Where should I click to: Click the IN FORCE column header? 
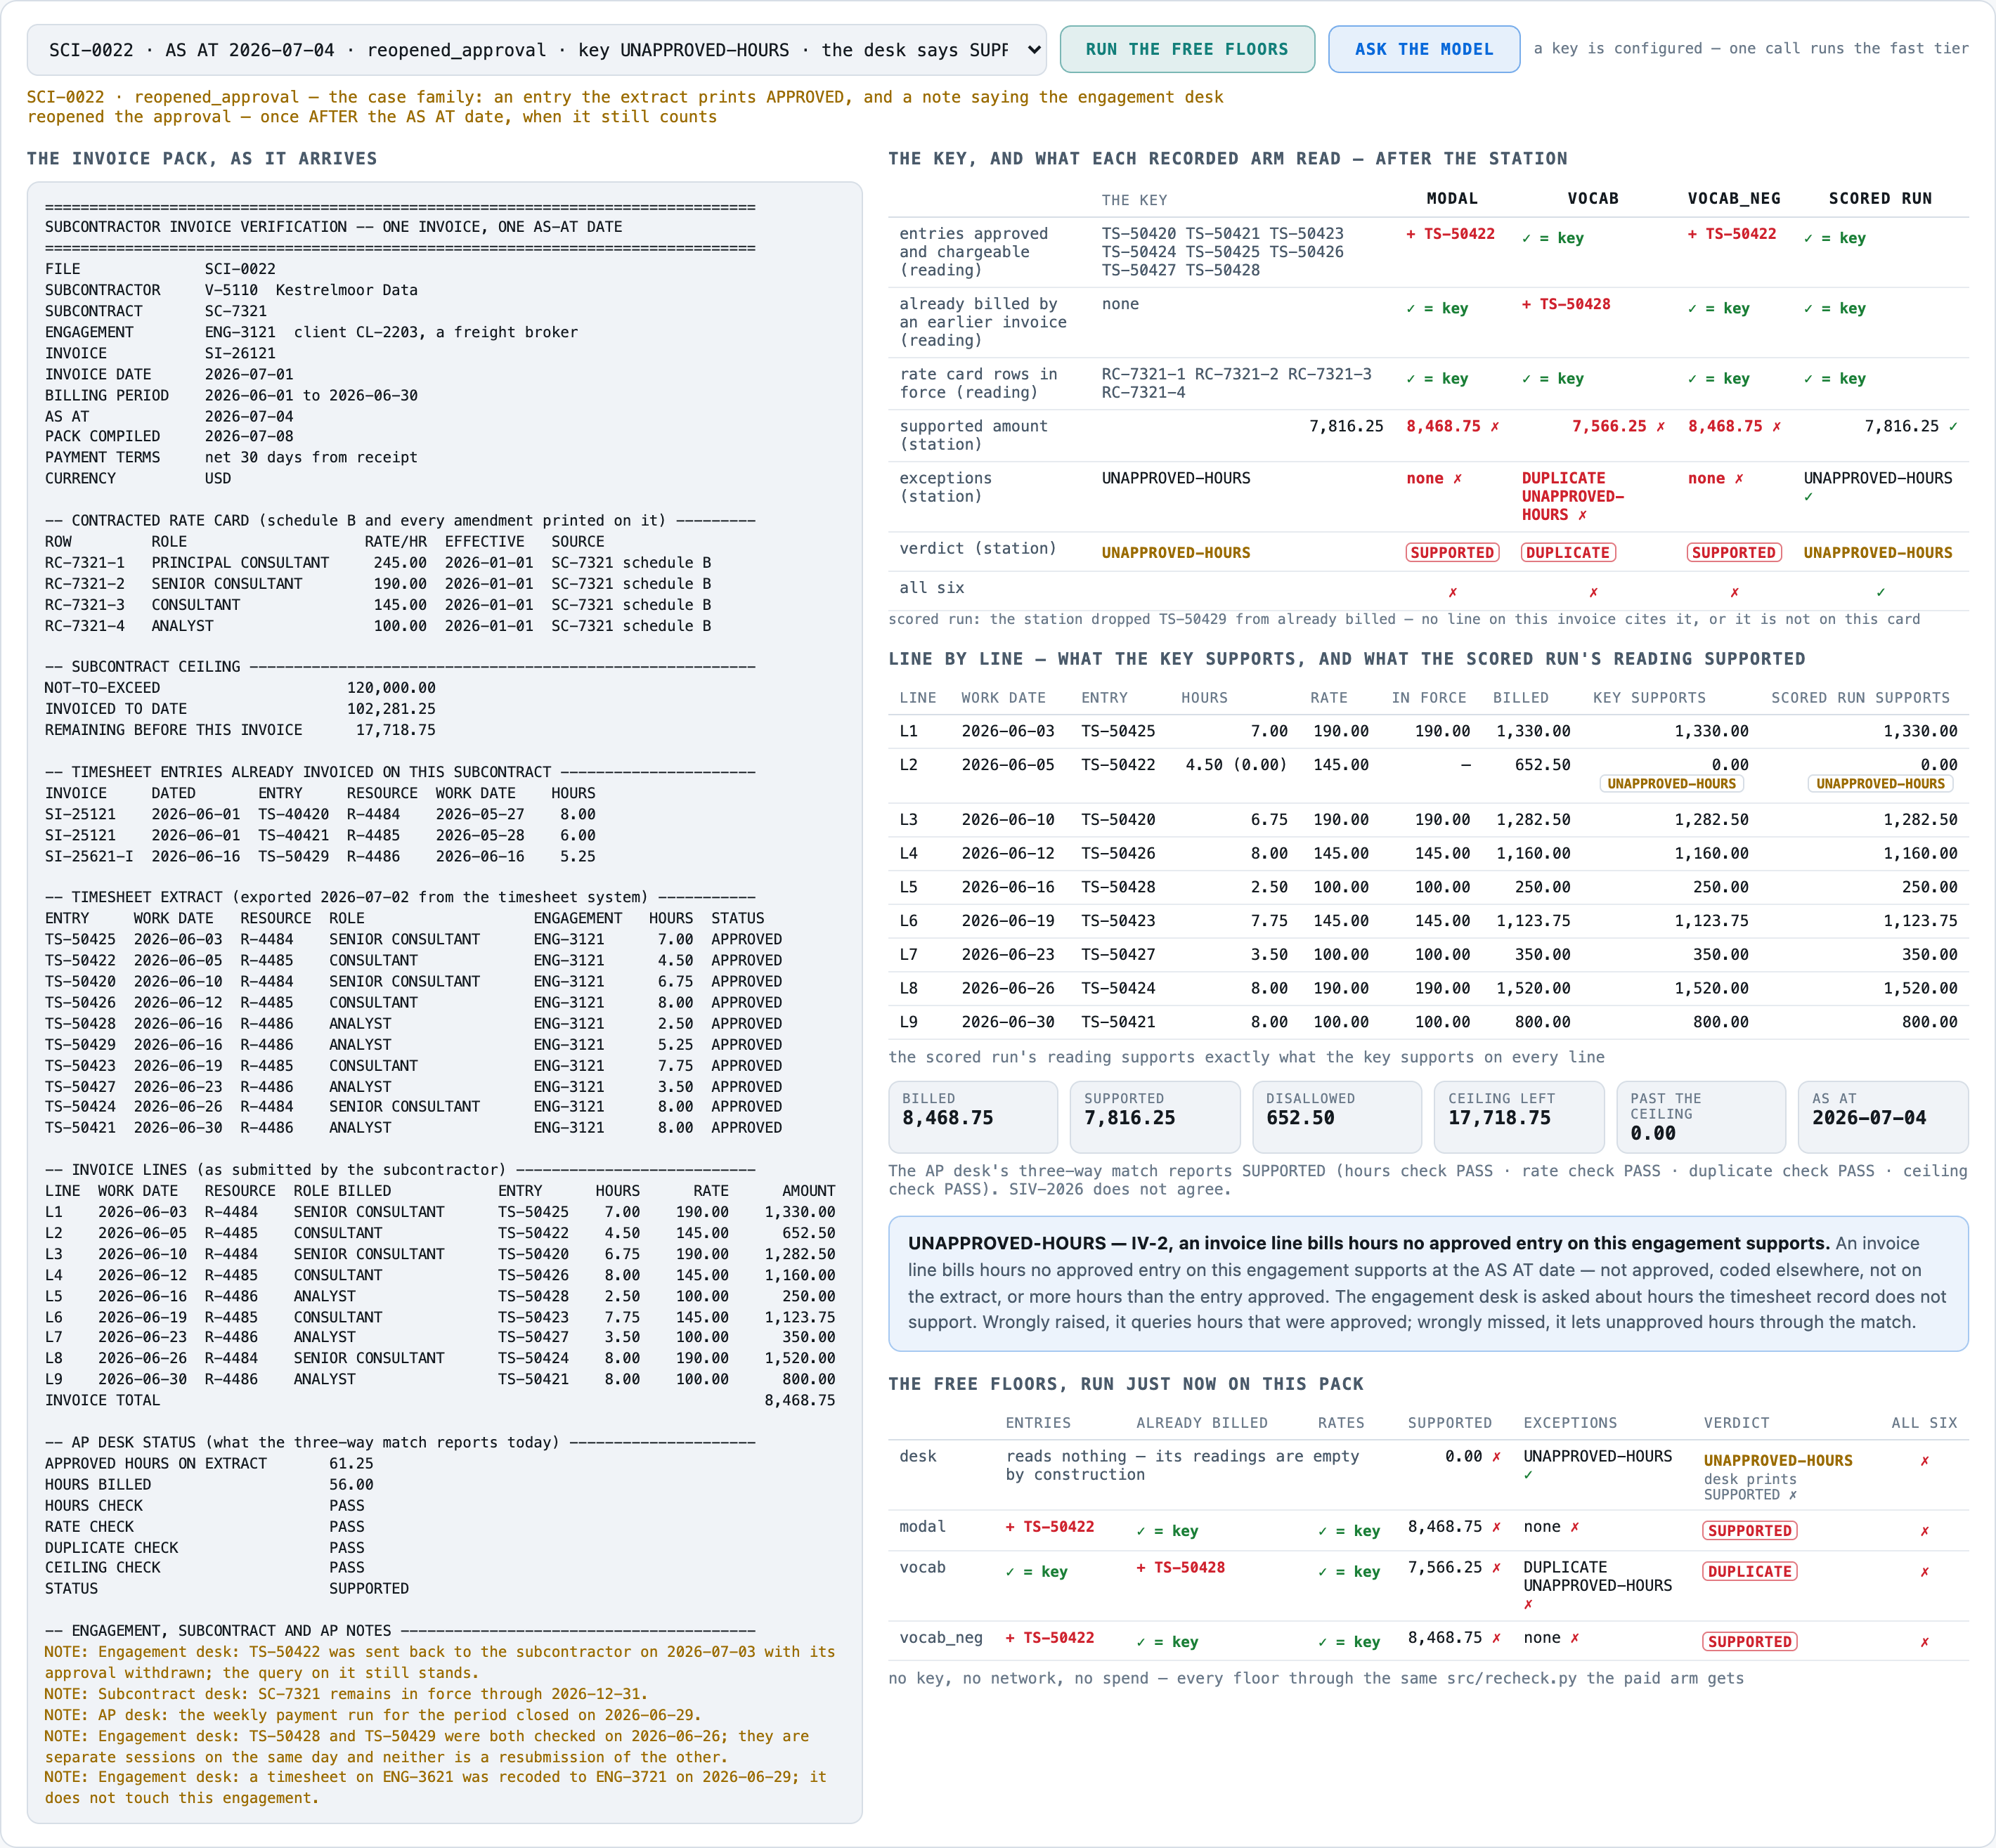(1429, 698)
